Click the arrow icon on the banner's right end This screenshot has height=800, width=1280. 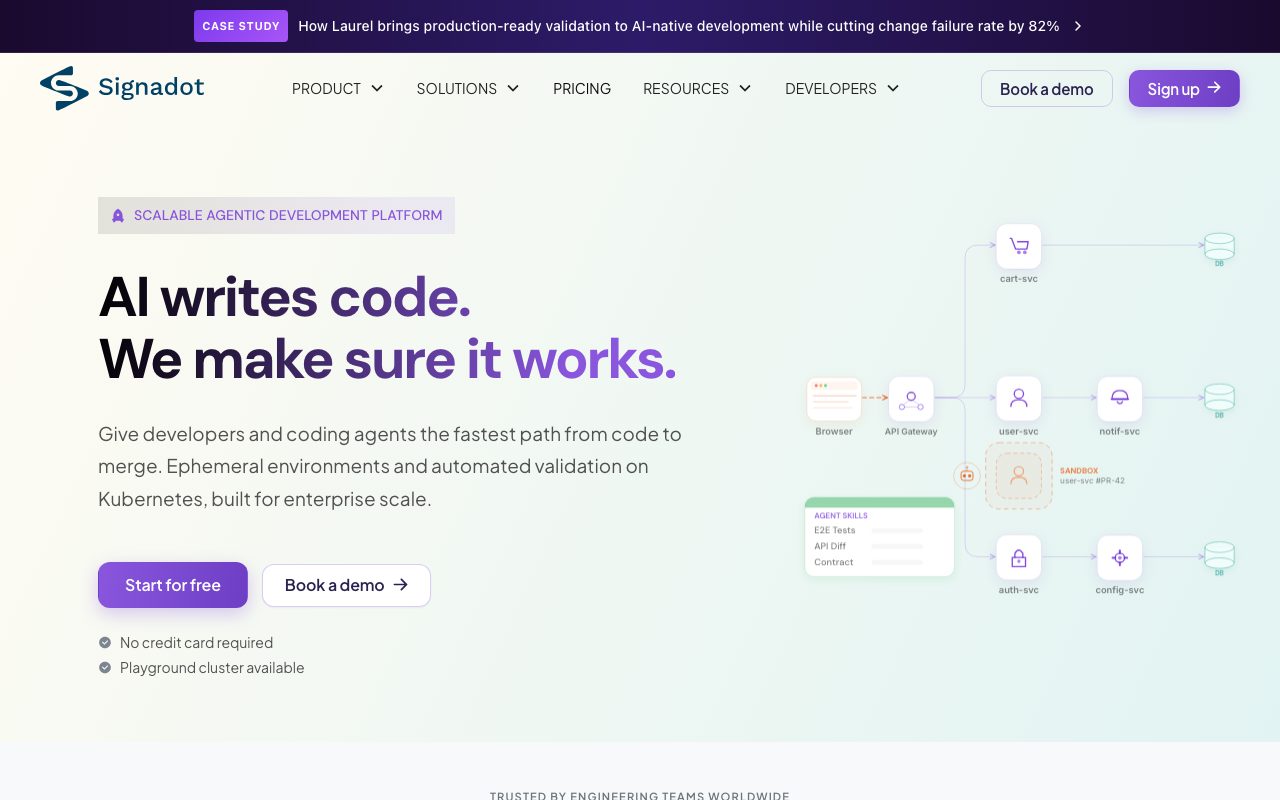[x=1078, y=26]
